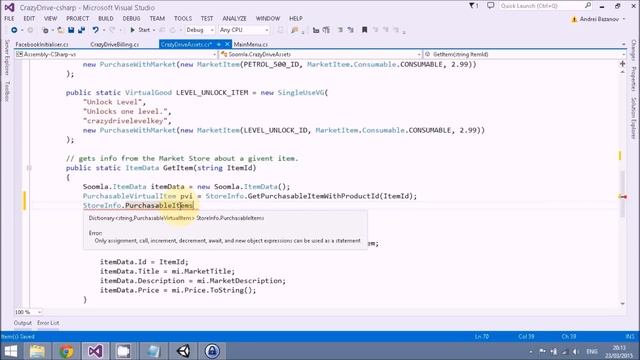640x360 pixels.
Task: Click the padlock app taskbar icon
Action: pos(212,351)
